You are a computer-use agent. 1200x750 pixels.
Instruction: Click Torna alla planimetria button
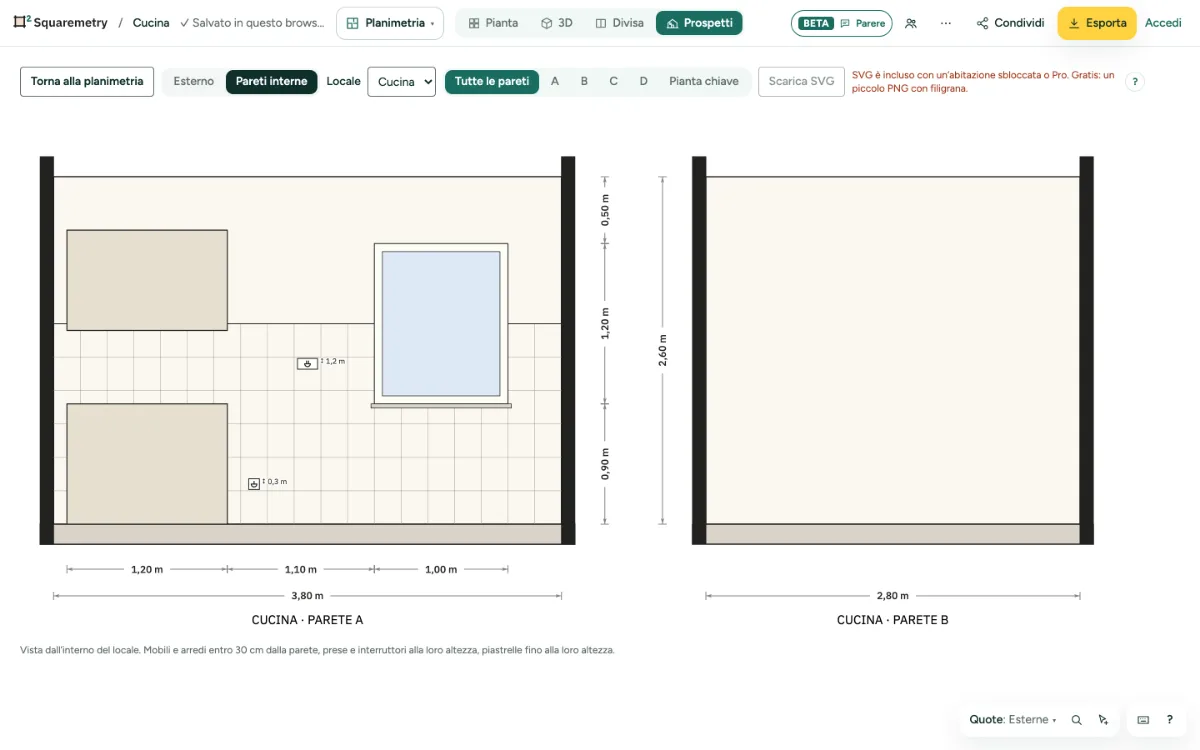tap(87, 82)
